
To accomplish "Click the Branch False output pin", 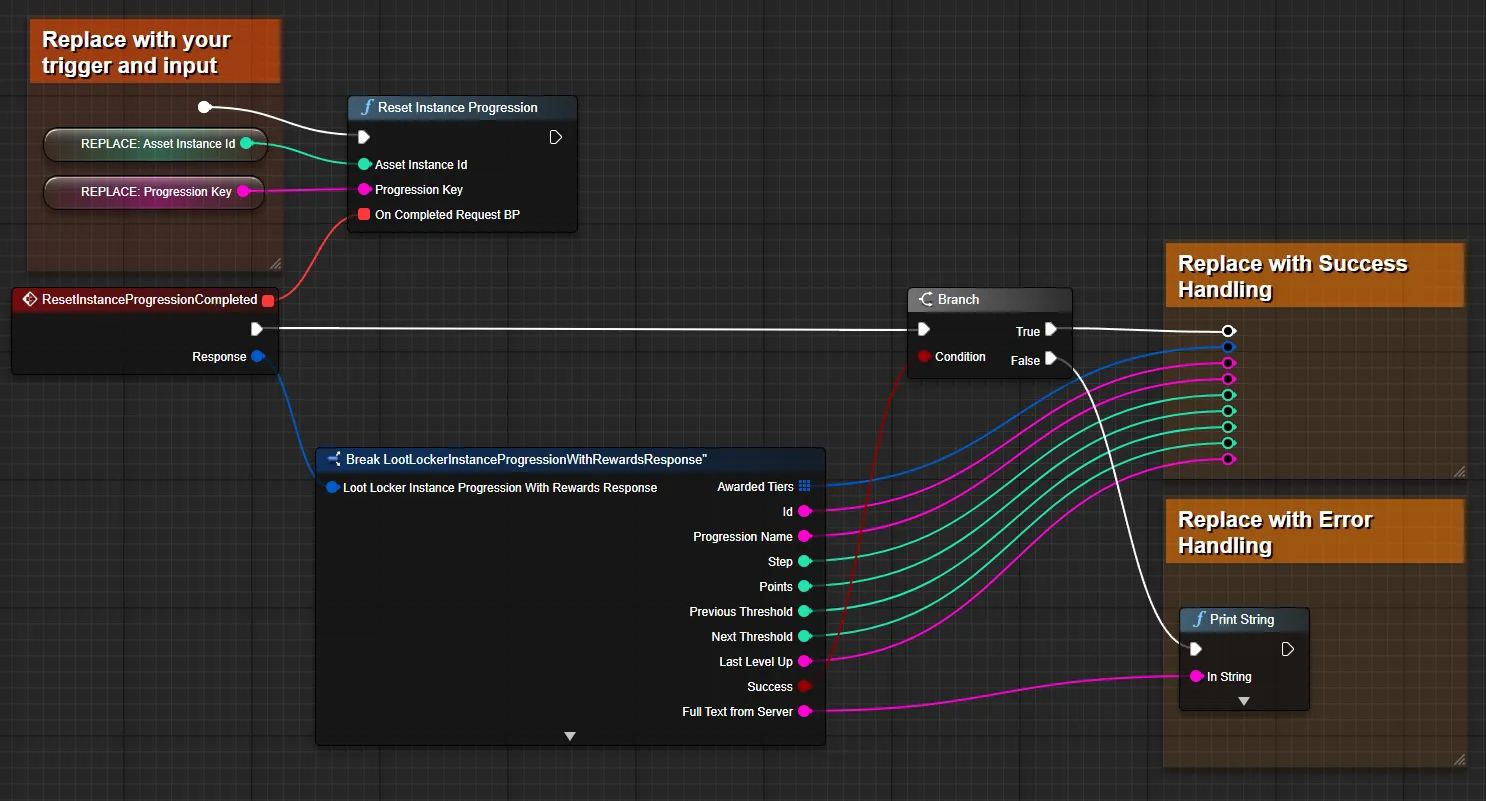I will (1051, 359).
